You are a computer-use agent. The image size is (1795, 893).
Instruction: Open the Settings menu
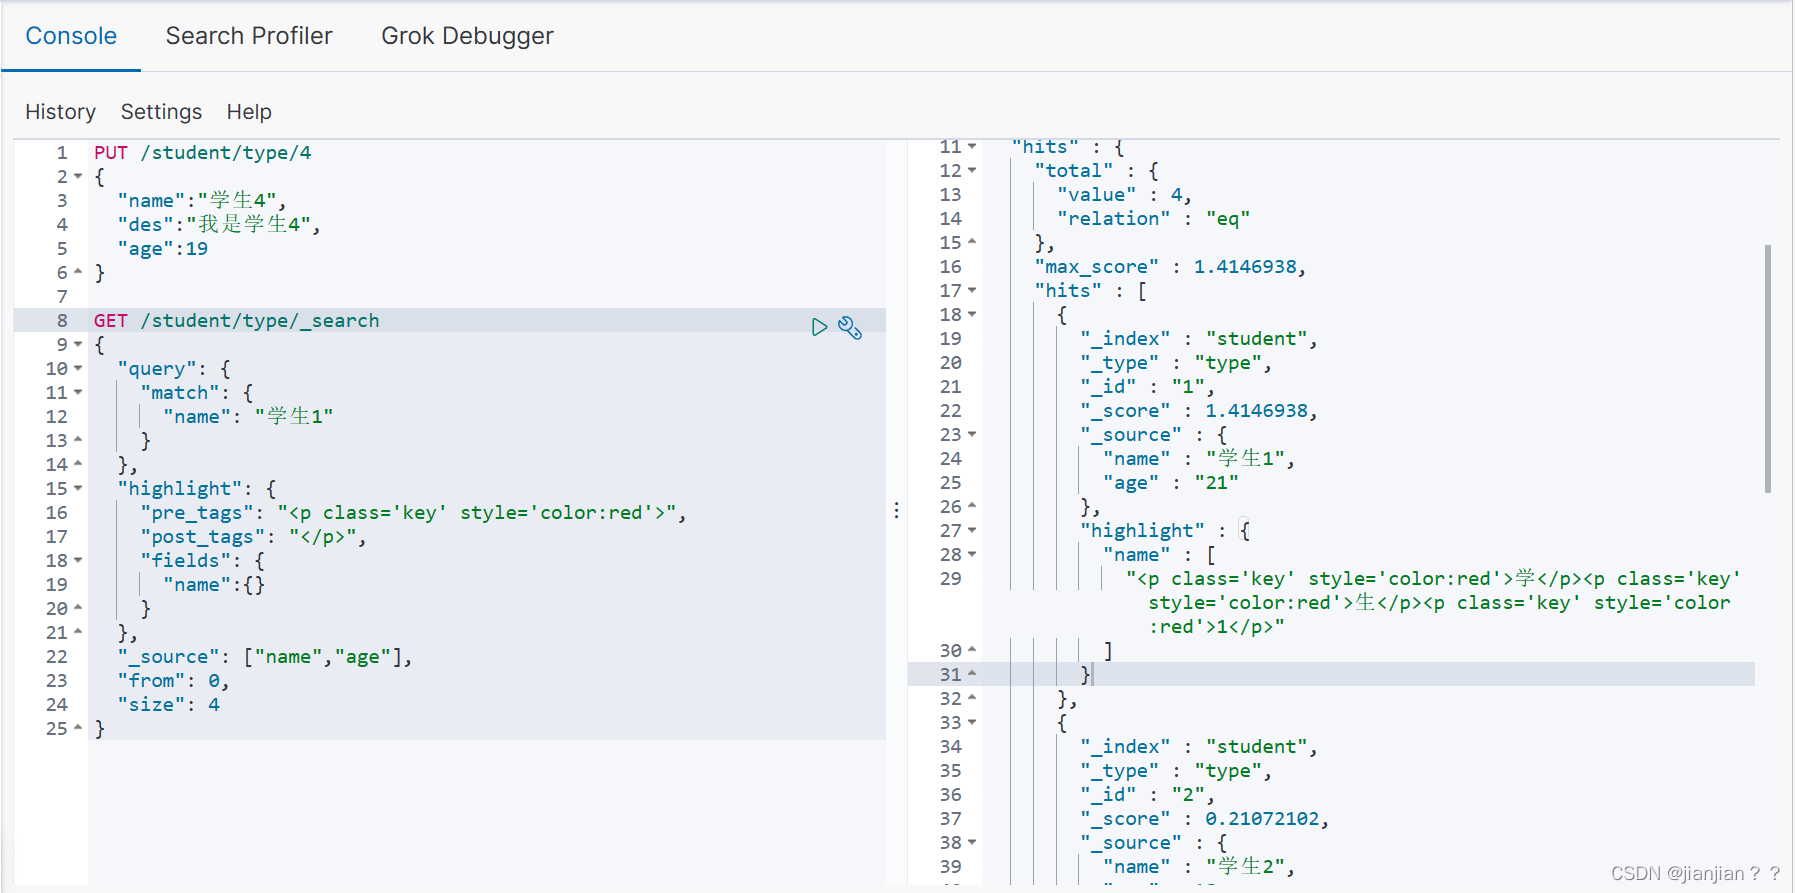coord(161,112)
